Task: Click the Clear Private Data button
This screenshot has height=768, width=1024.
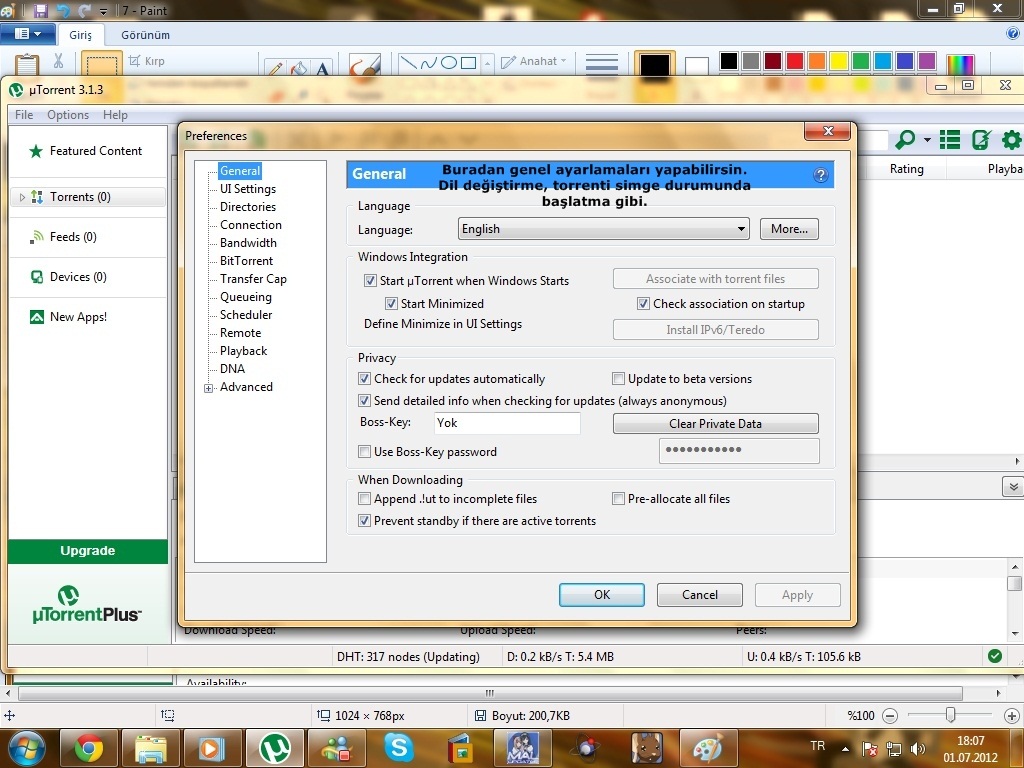Action: pyautogui.click(x=715, y=424)
